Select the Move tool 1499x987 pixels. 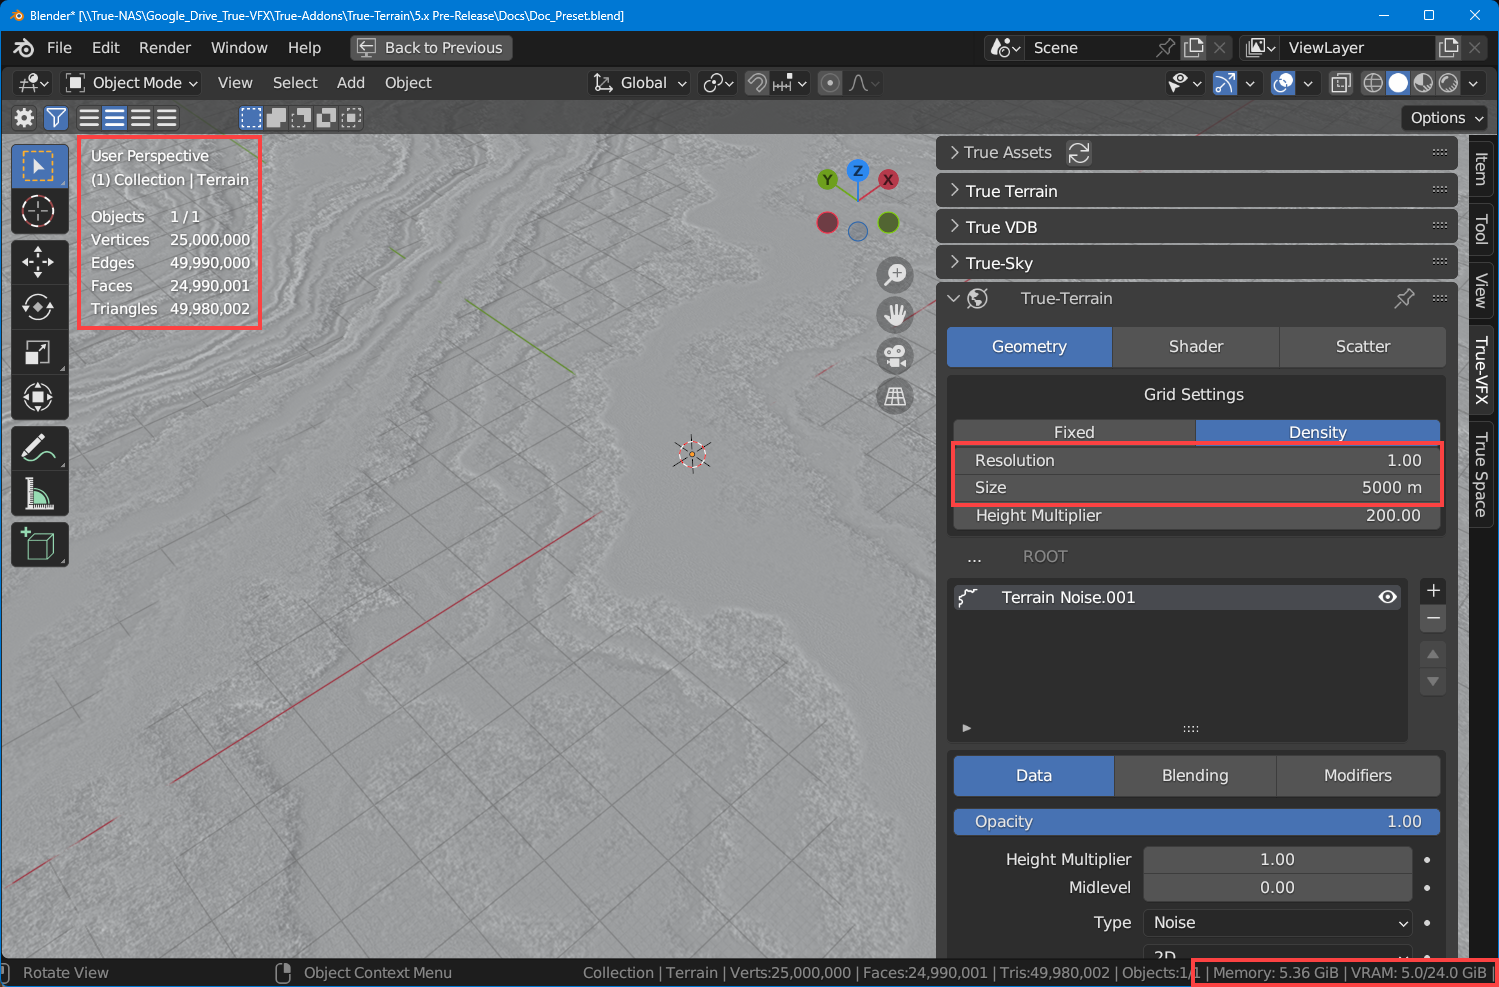click(x=39, y=262)
